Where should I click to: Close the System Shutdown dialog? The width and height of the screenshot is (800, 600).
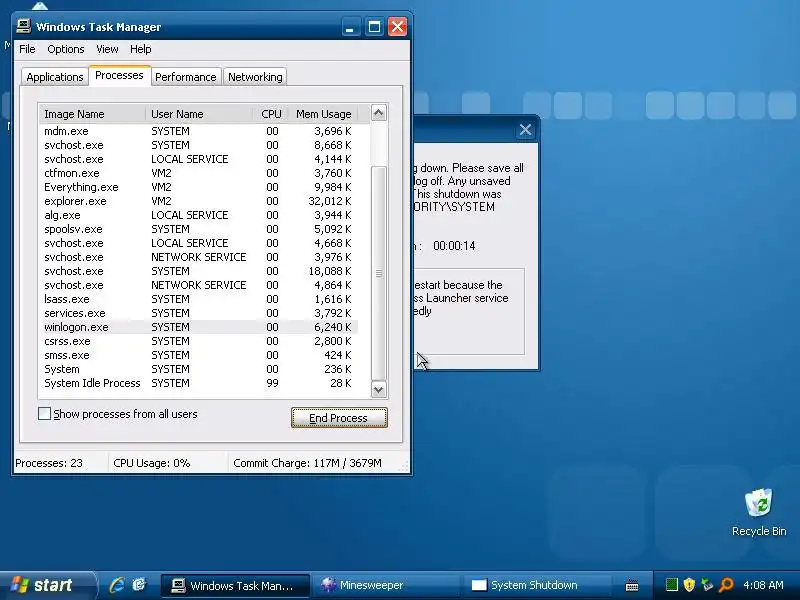[525, 130]
